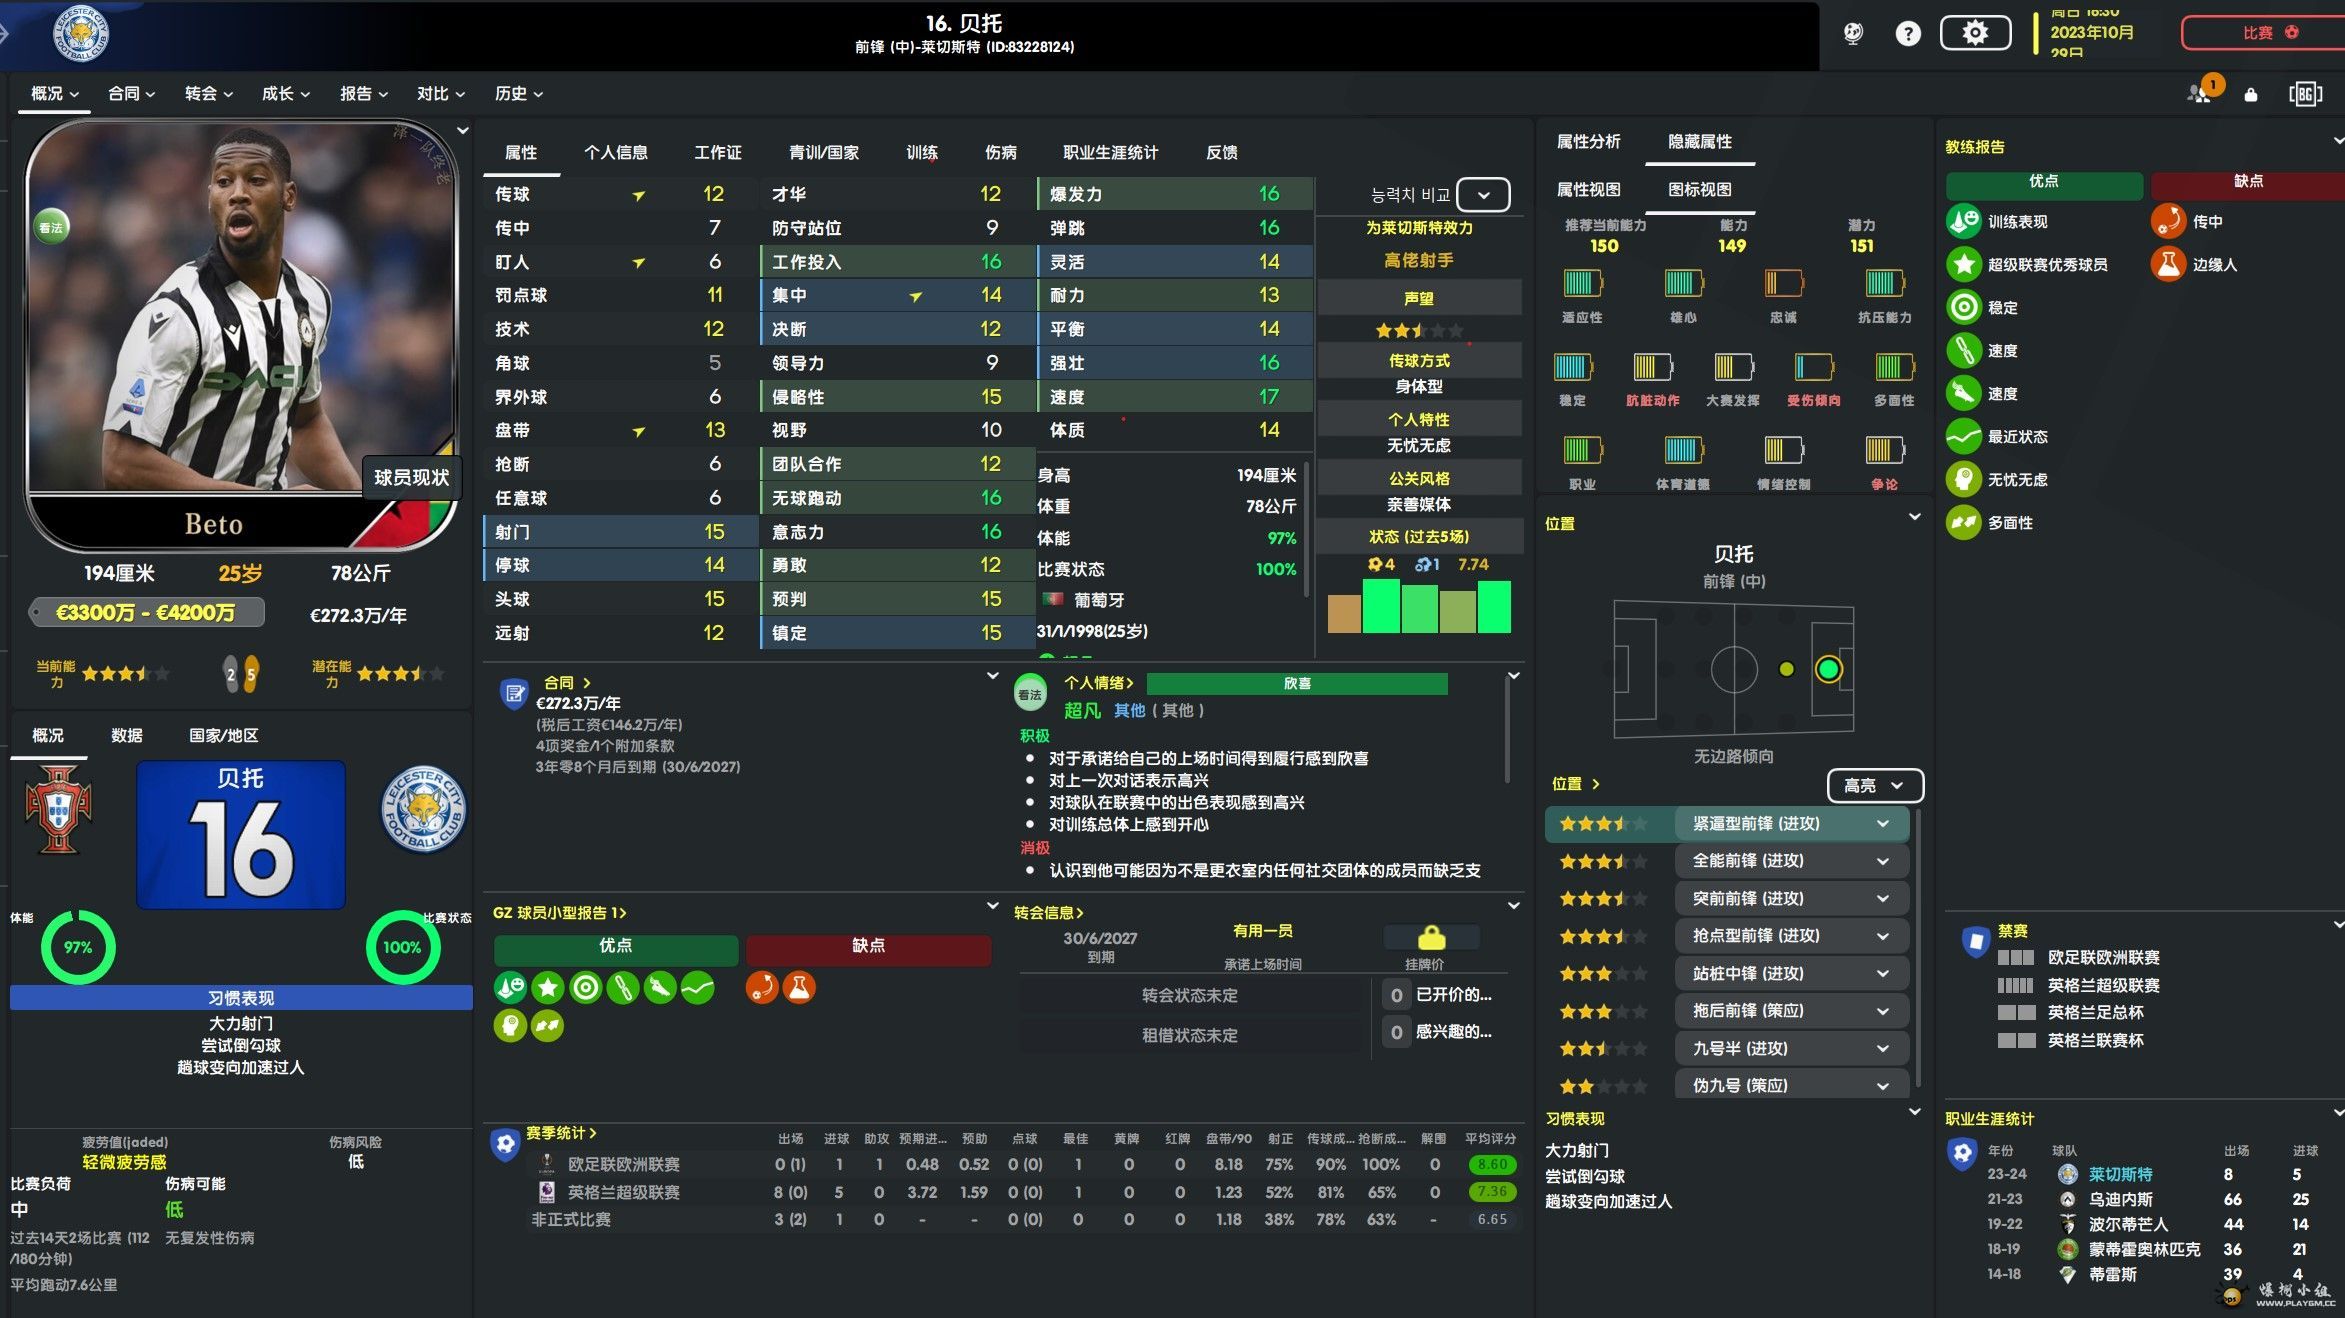Open the settings gear button

pos(1974,33)
